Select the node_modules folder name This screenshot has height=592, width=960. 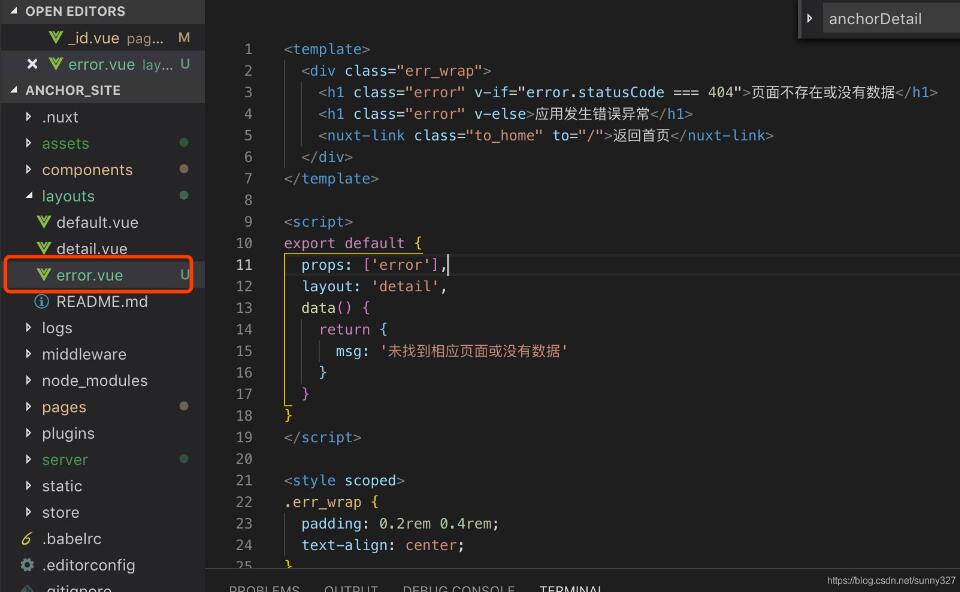click(94, 381)
